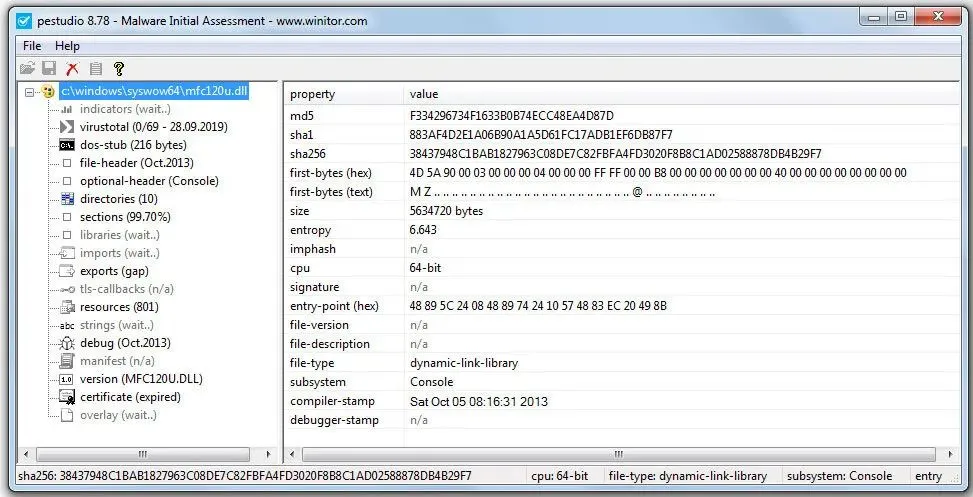This screenshot has width=973, height=497.
Task: Click square icon beside sections
Action: 67,217
